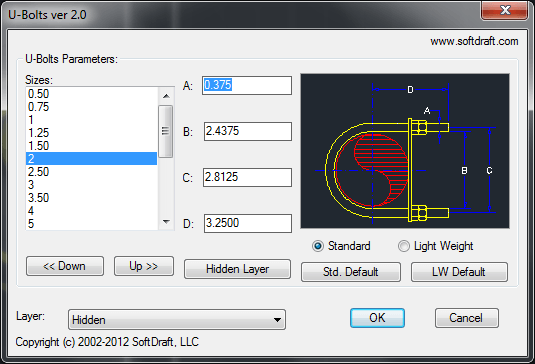Viewport: 535px width, 364px height.
Task: Apply Std. Default values
Action: [351, 272]
